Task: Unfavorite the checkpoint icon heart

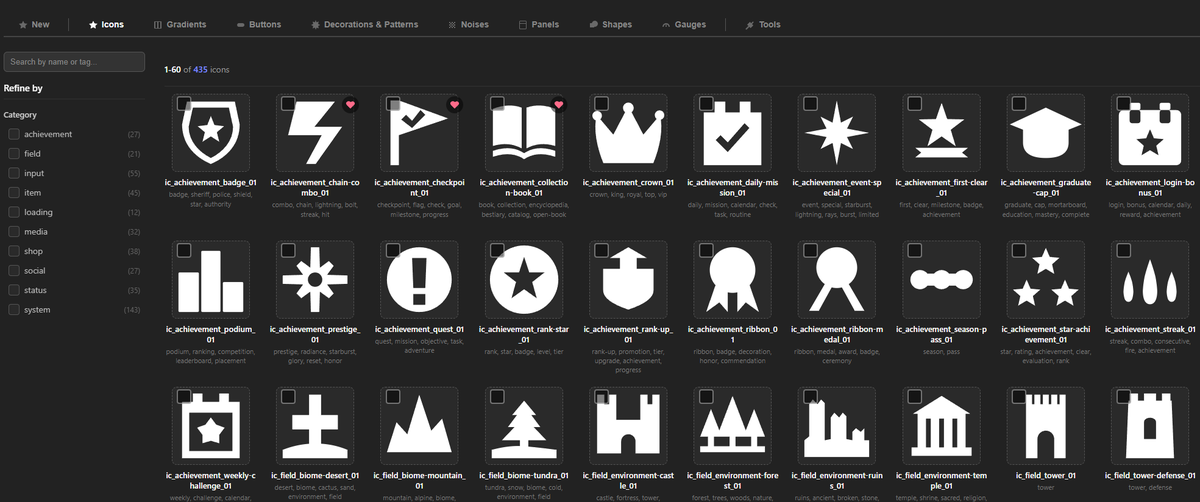Action: [x=454, y=104]
